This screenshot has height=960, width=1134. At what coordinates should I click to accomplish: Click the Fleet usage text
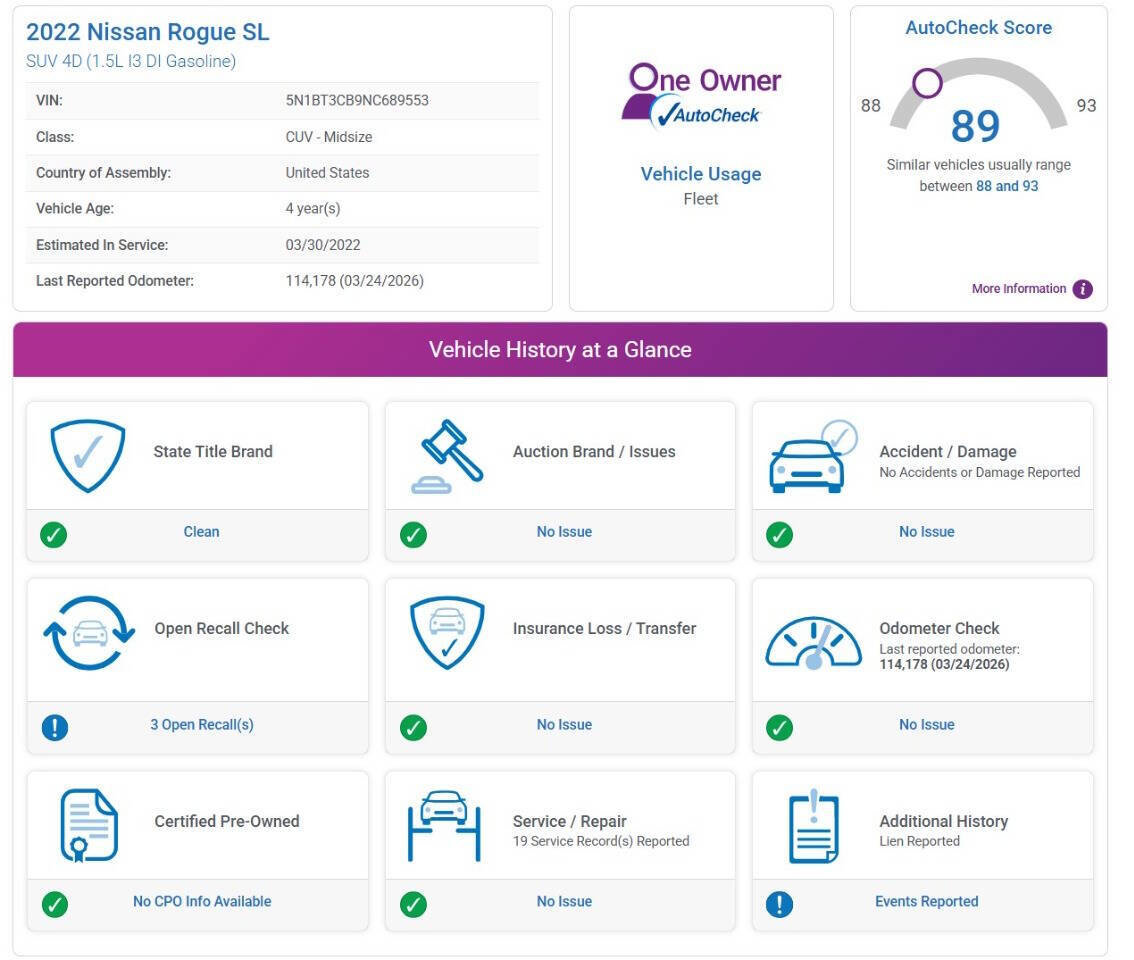pos(701,199)
